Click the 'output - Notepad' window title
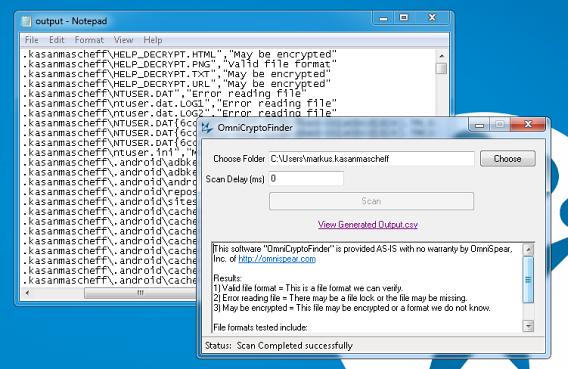This screenshot has width=568, height=369. pos(71,21)
